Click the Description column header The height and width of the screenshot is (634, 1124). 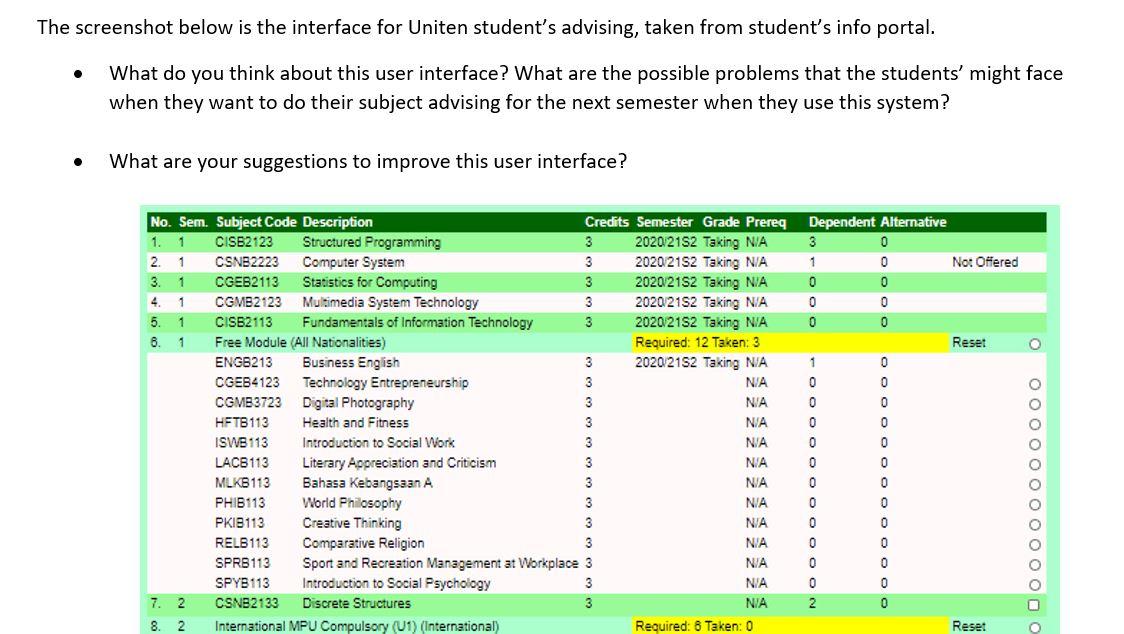(337, 222)
